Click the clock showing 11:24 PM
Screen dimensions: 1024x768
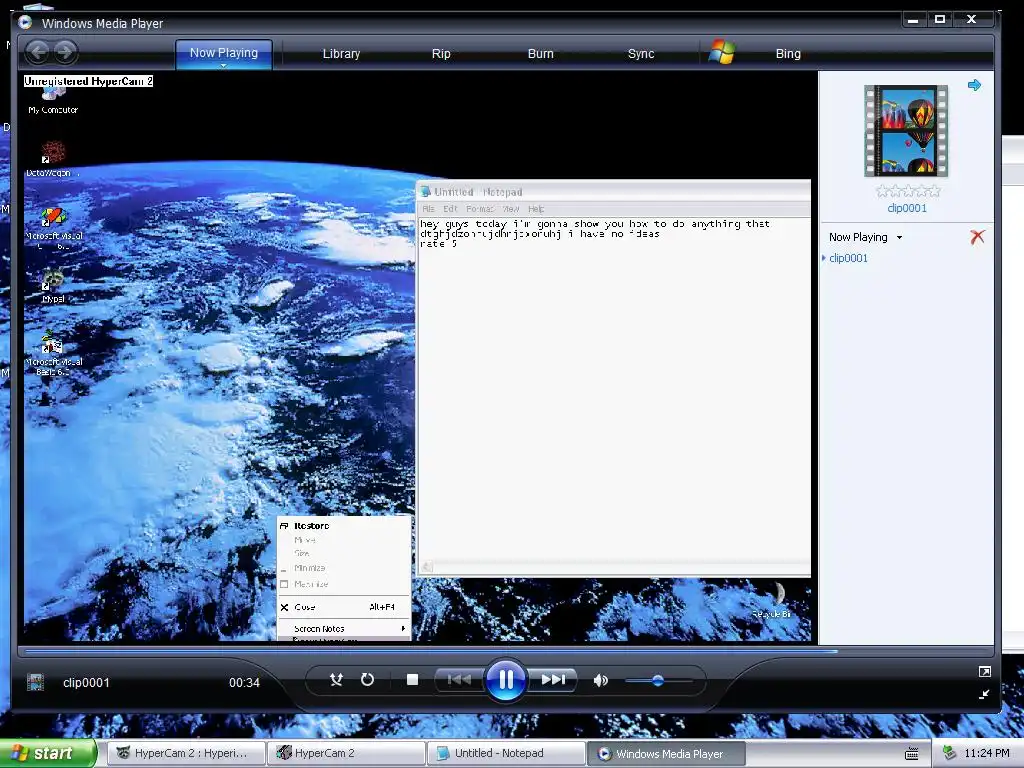click(986, 754)
